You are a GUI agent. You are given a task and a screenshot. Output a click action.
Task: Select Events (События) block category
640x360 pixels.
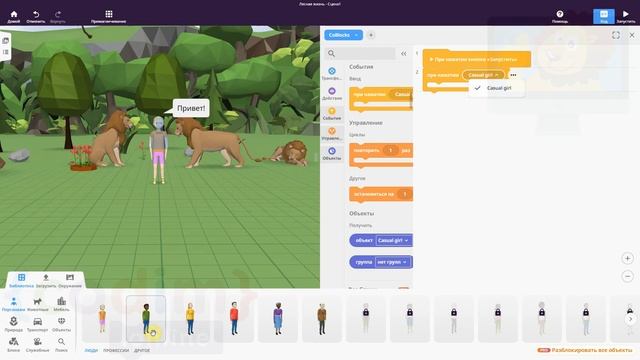click(x=332, y=113)
